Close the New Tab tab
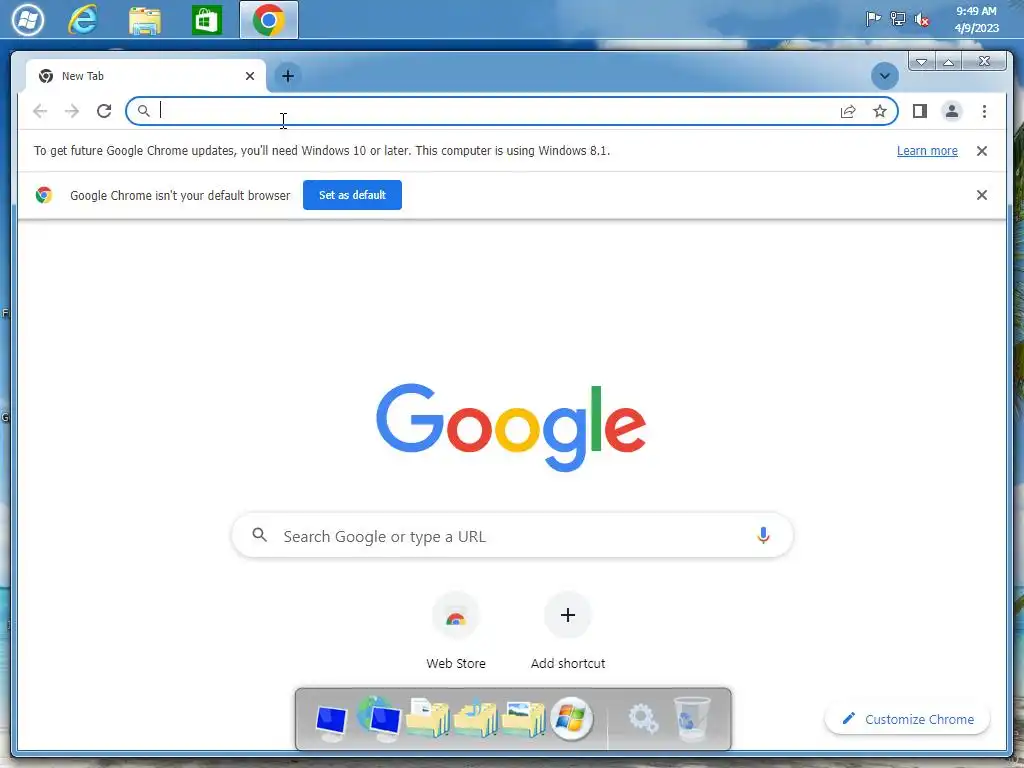 [249, 76]
